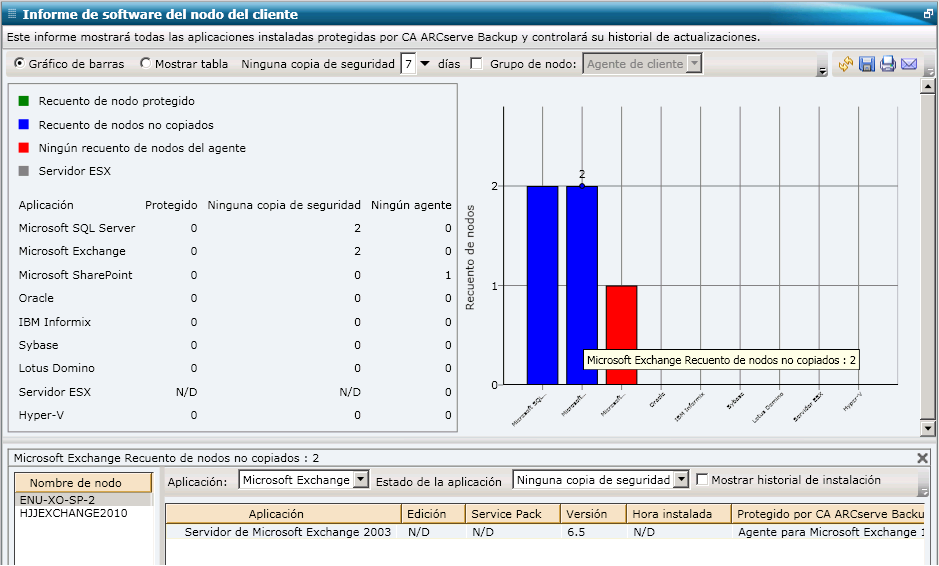This screenshot has height=566, width=939.
Task: Sort by Aplicación column header
Action: tap(283, 514)
